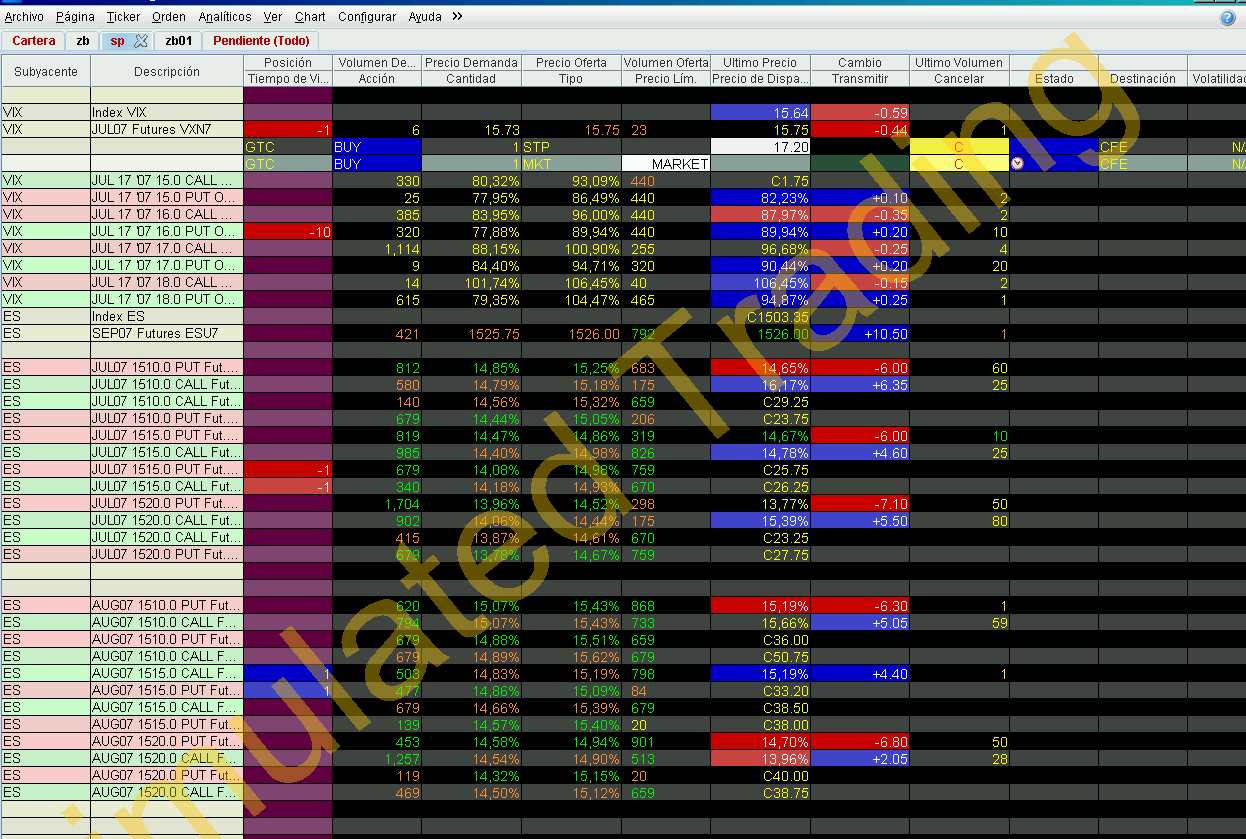Select the Index ES description row
This screenshot has height=839, width=1246.
click(x=167, y=317)
